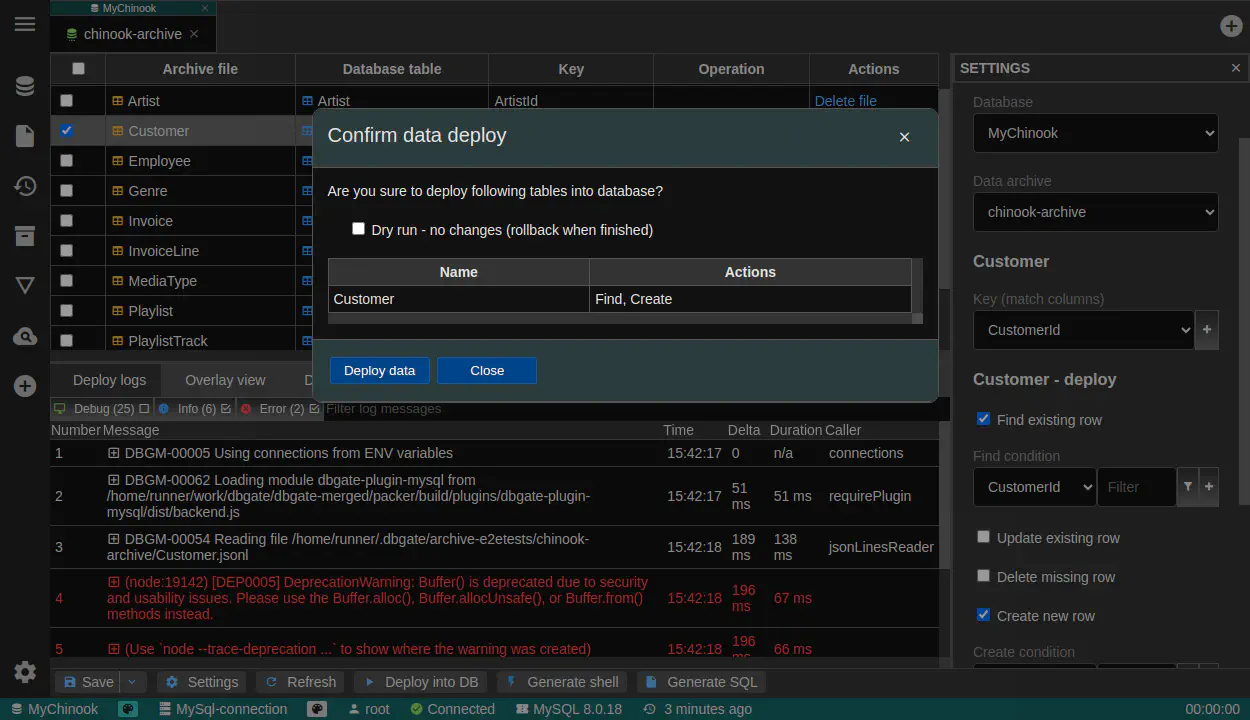Click the Save toolbar button

[x=88, y=682]
